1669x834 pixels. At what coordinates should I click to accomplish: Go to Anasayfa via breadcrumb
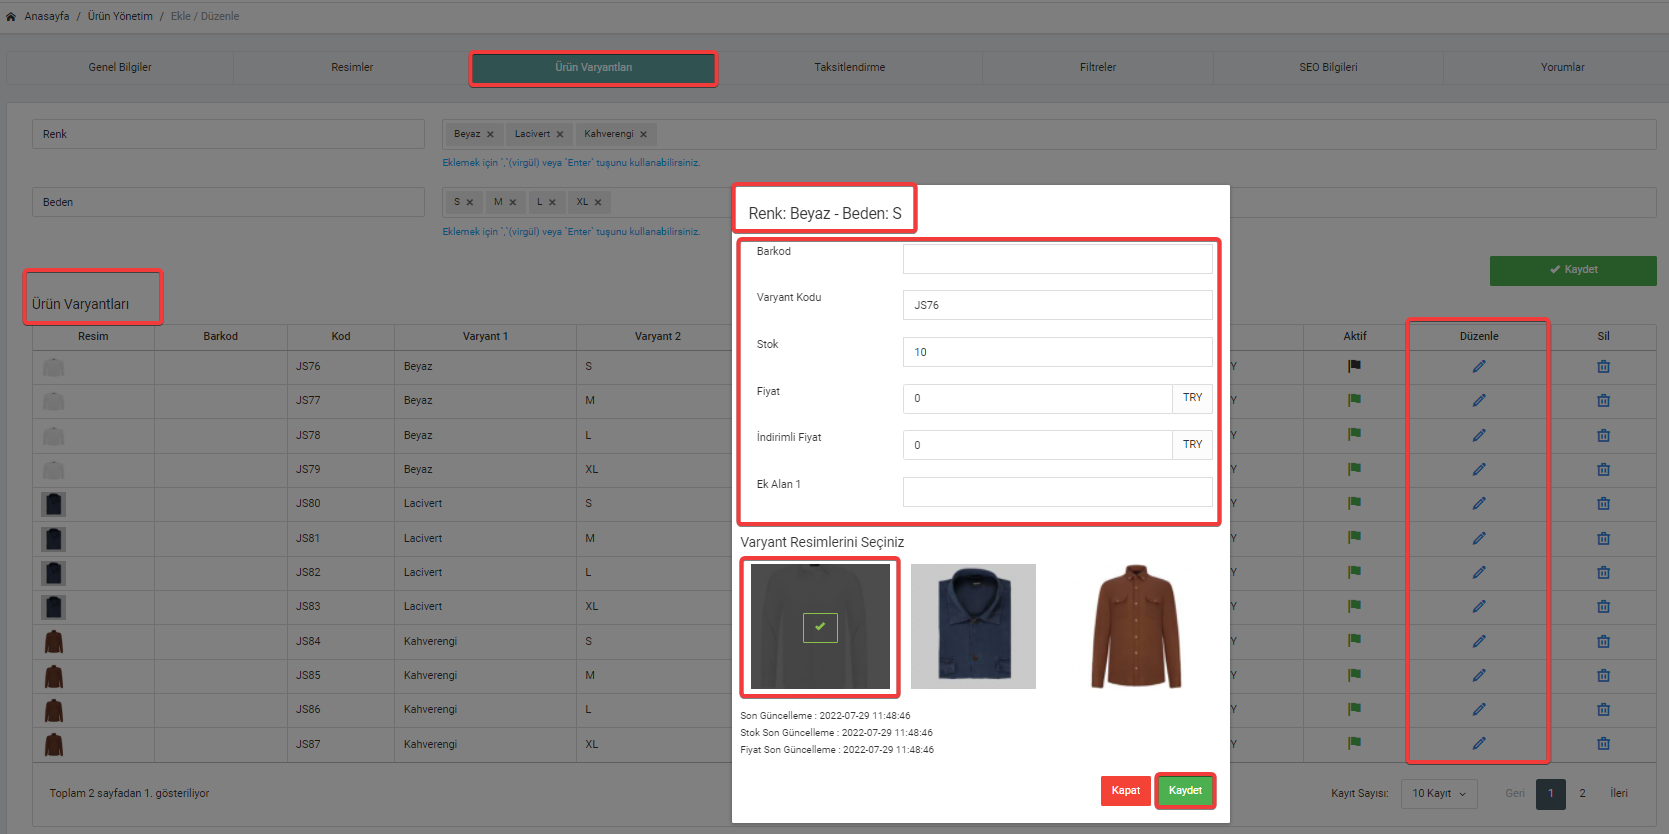(47, 16)
